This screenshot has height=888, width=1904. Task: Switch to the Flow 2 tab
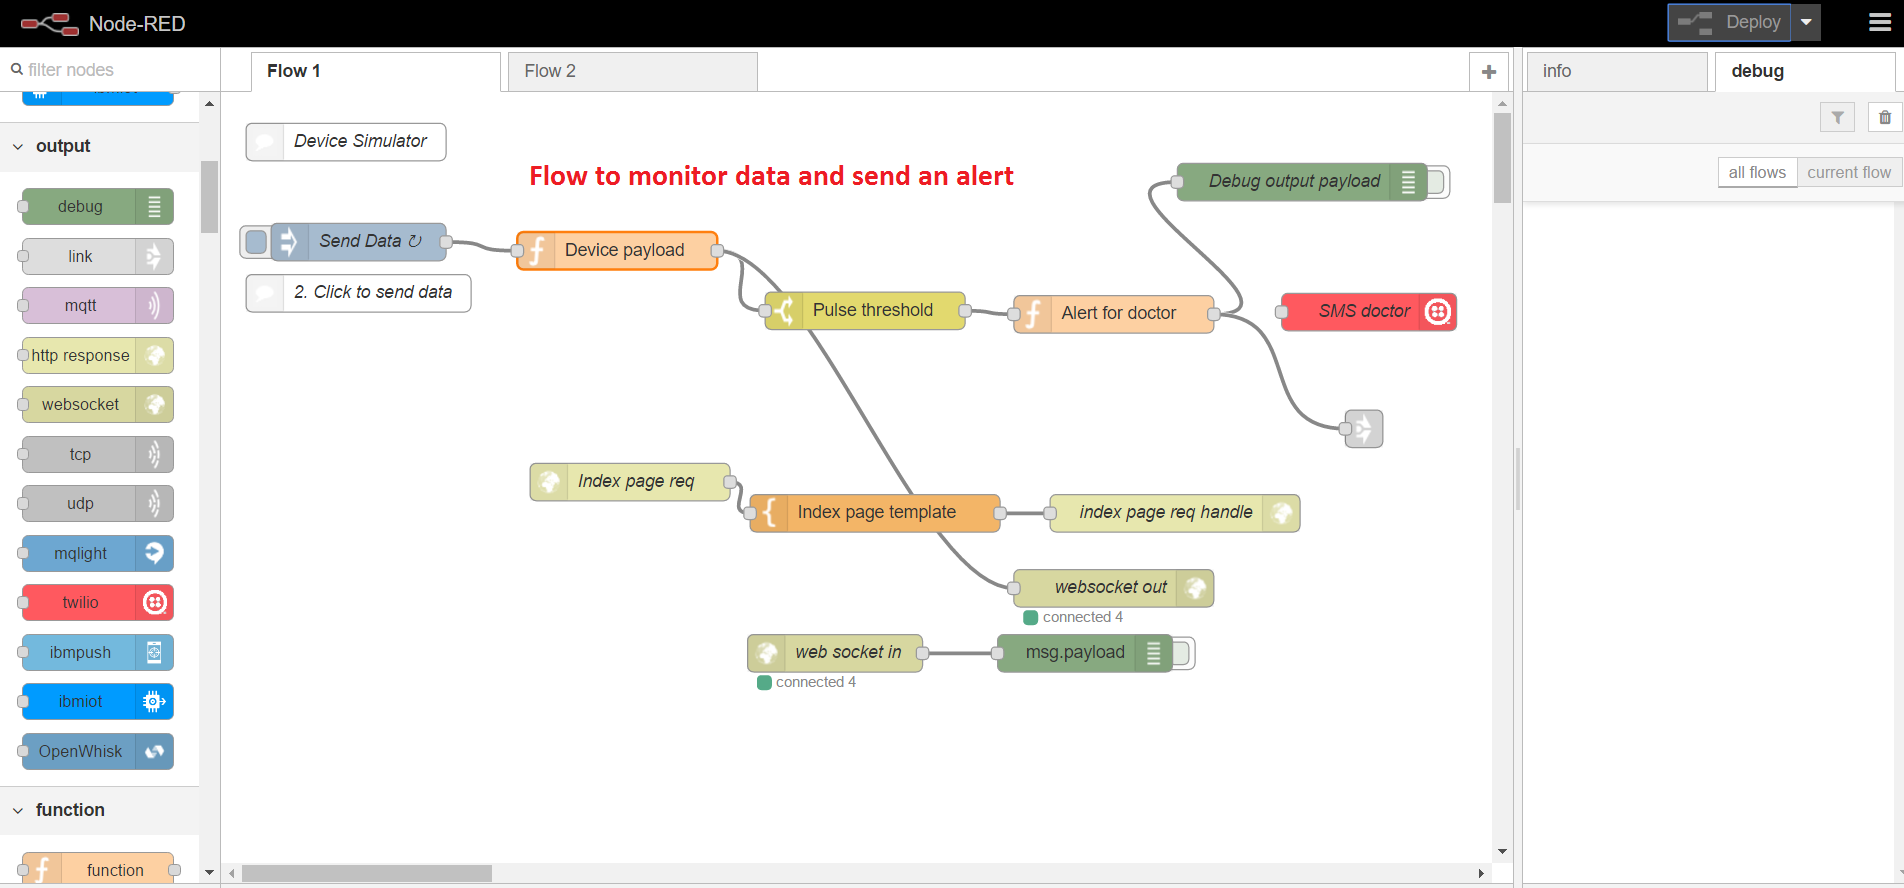click(632, 71)
